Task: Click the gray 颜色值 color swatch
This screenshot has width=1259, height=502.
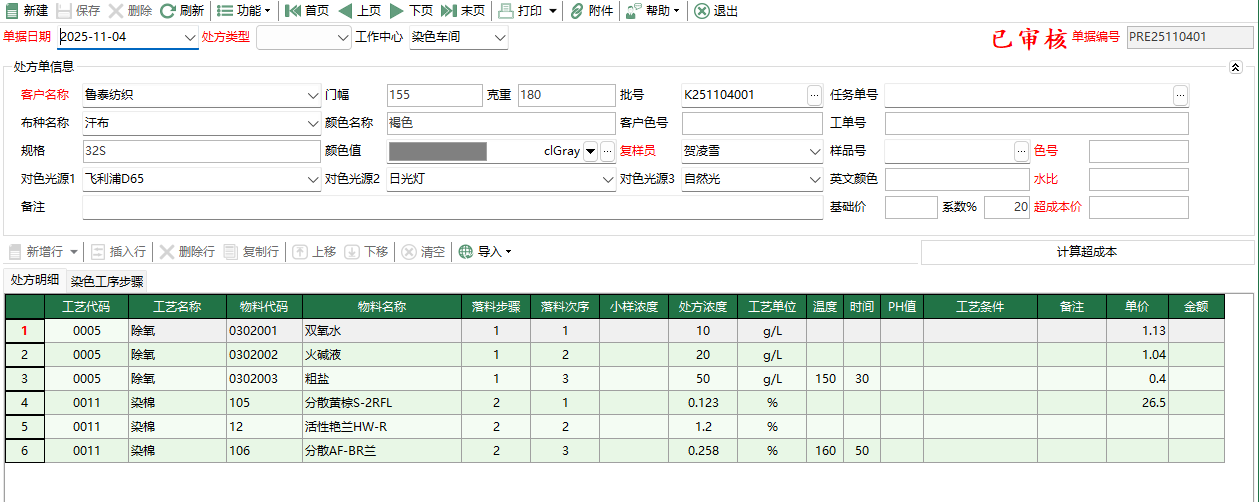Action: [438, 152]
